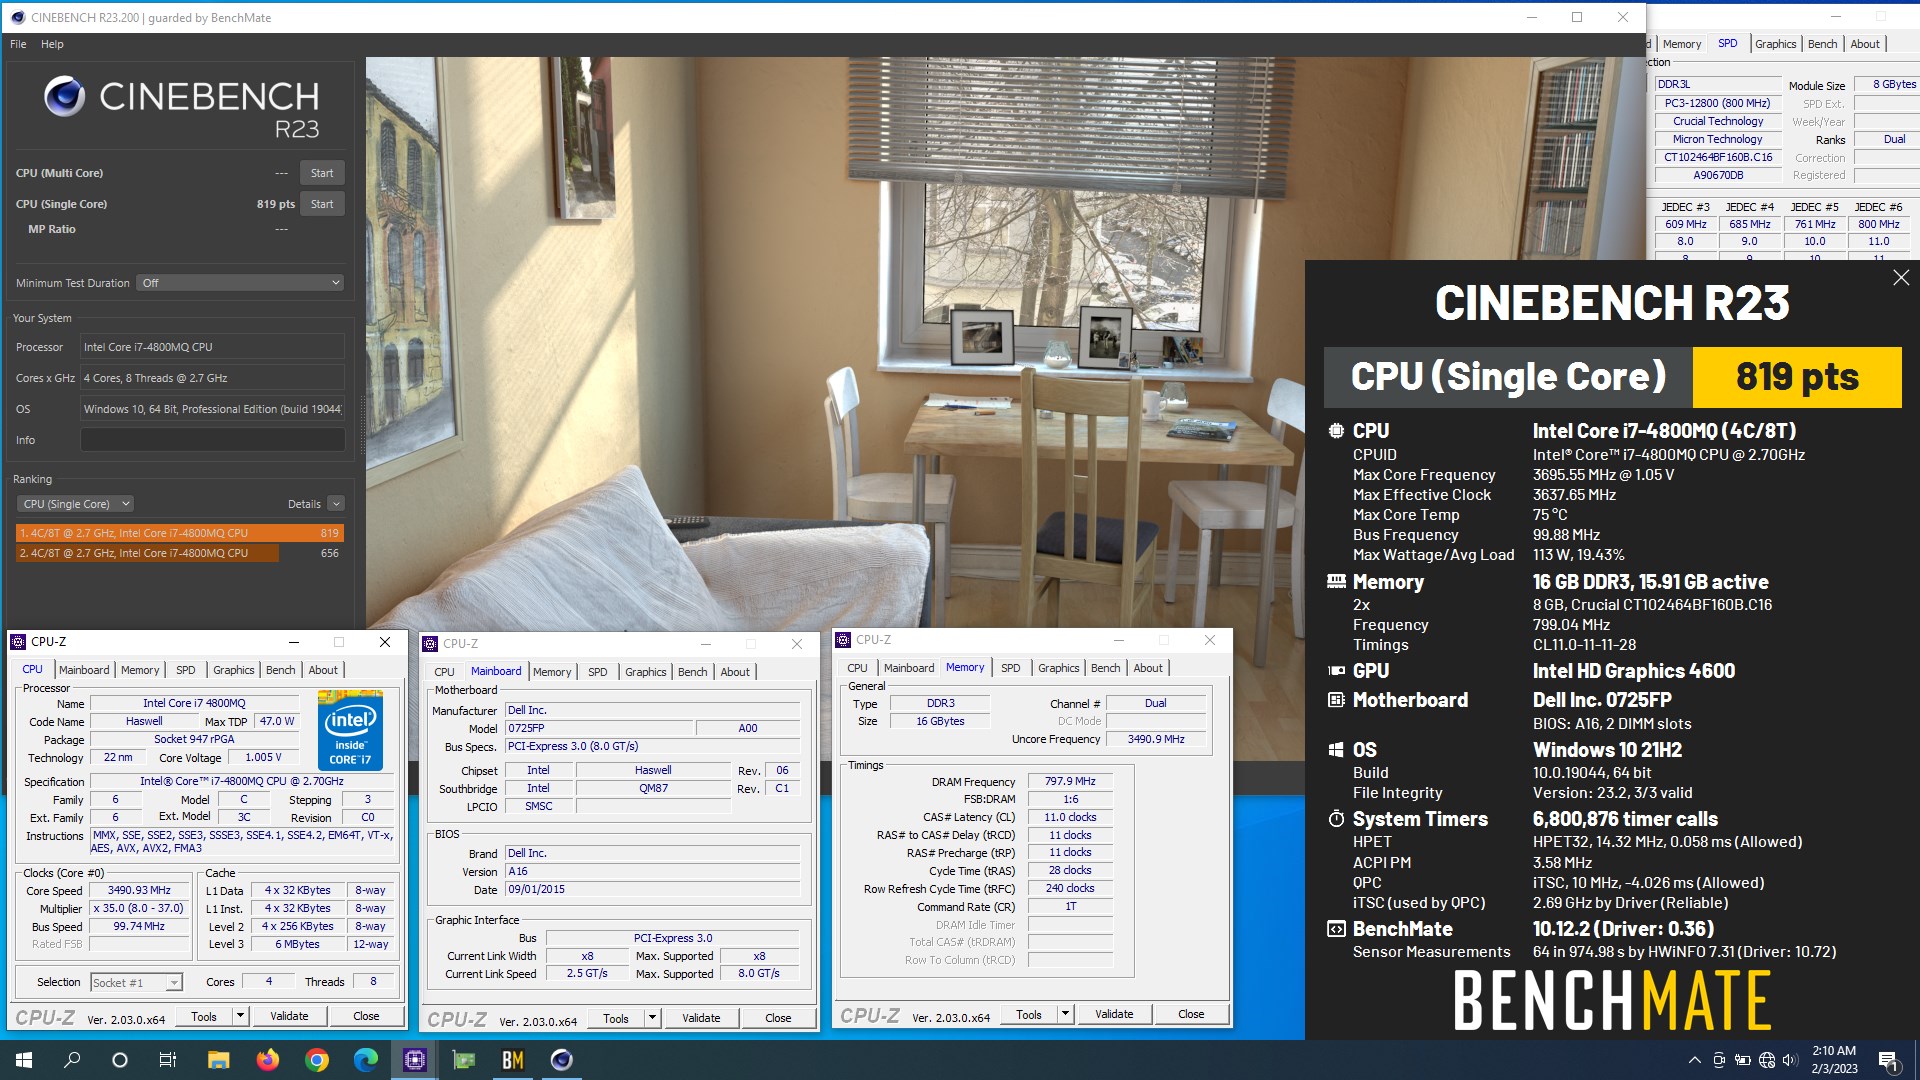
Task: Open Cinebench File menu
Action: tap(18, 44)
